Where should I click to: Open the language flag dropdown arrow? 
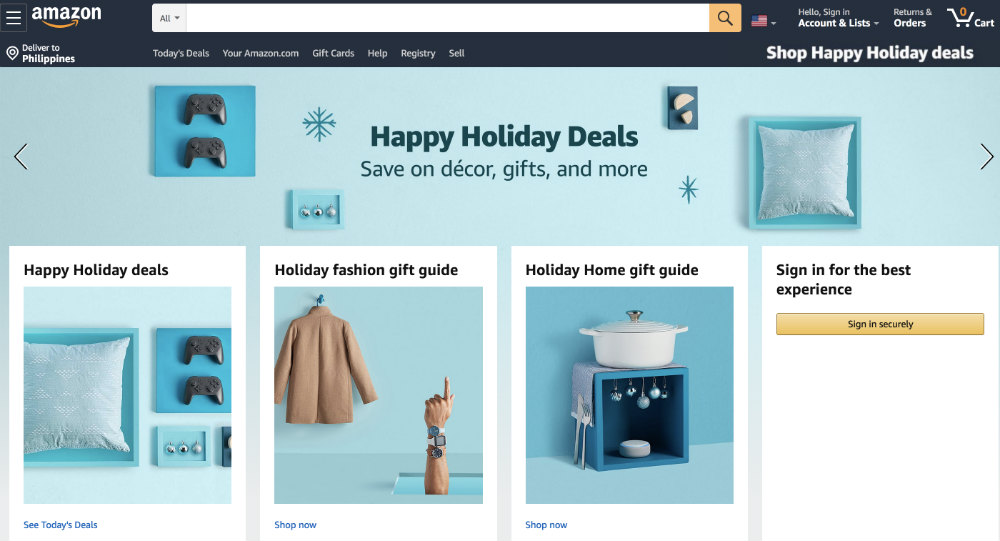click(x=774, y=23)
